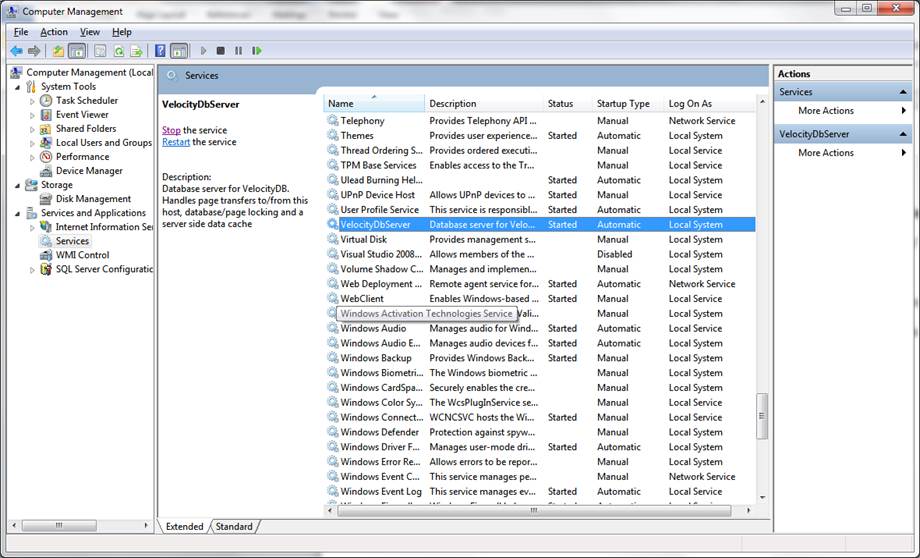Click the console tree horizontal scrollbar thumb
The width and height of the screenshot is (920, 558).
pos(59,525)
